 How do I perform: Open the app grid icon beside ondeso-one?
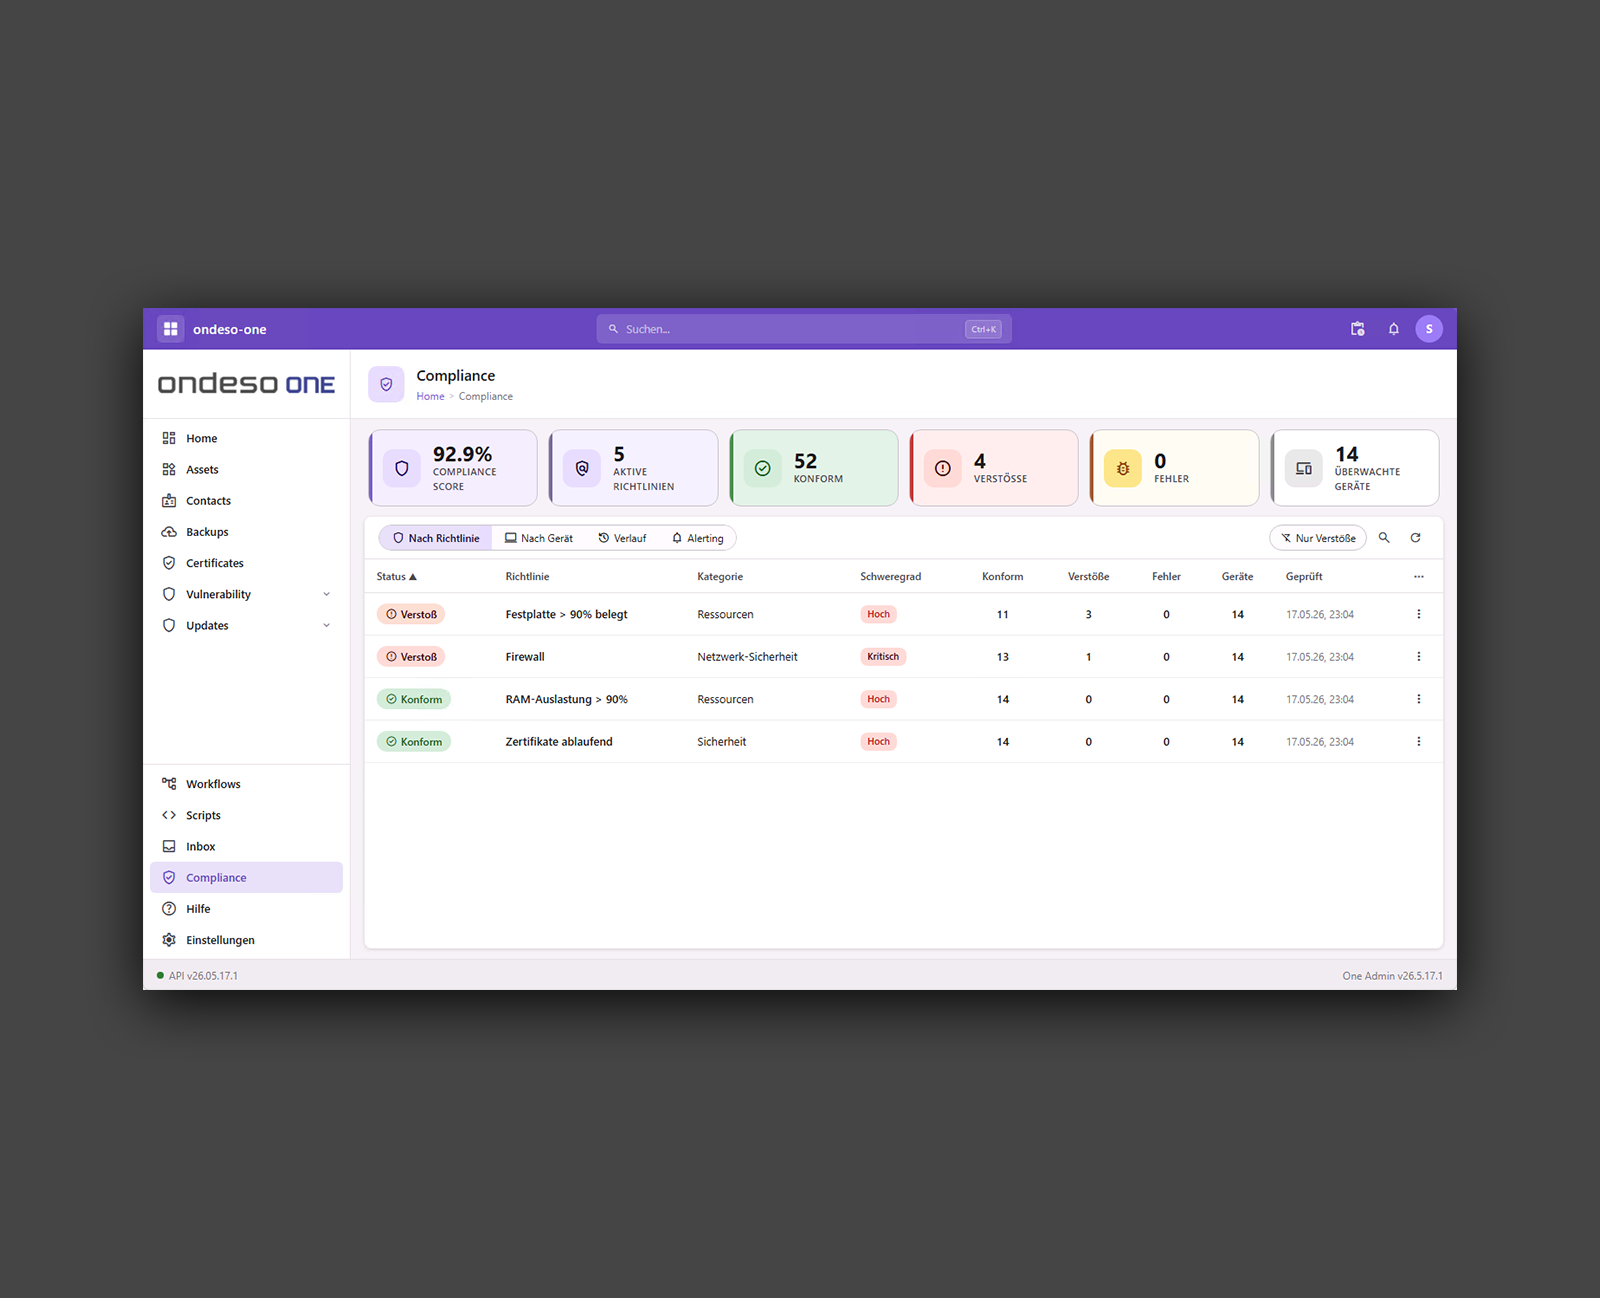click(x=170, y=329)
